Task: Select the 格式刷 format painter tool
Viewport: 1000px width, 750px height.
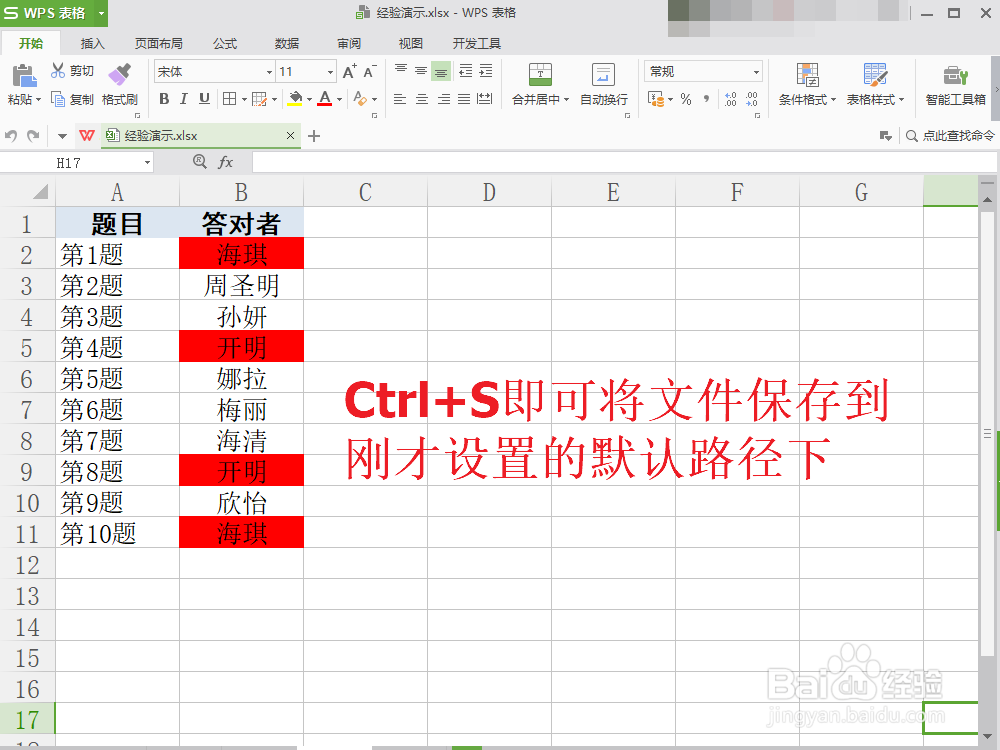Action: (x=120, y=85)
